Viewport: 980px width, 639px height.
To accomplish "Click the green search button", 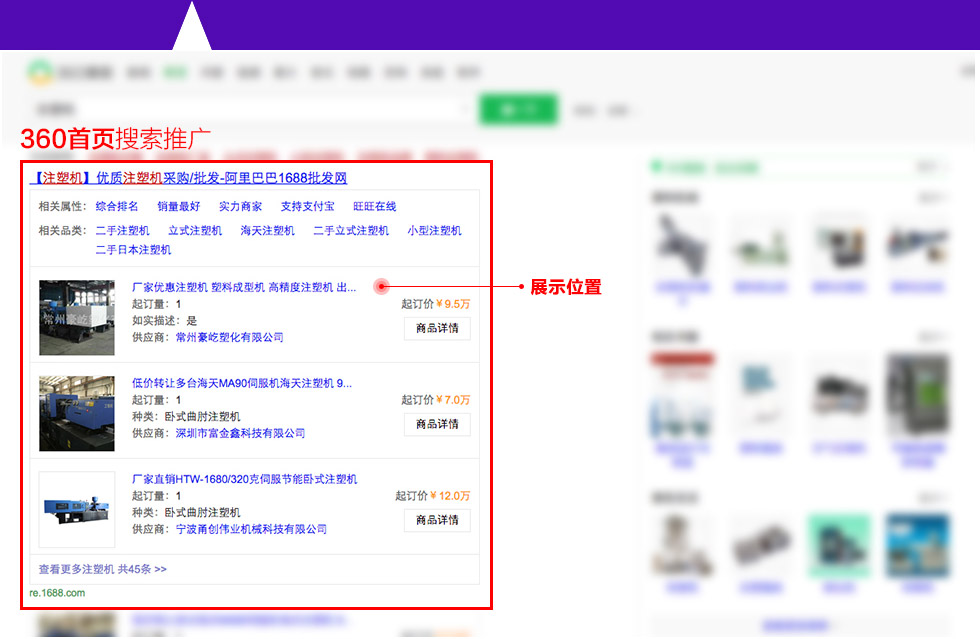I will (518, 110).
